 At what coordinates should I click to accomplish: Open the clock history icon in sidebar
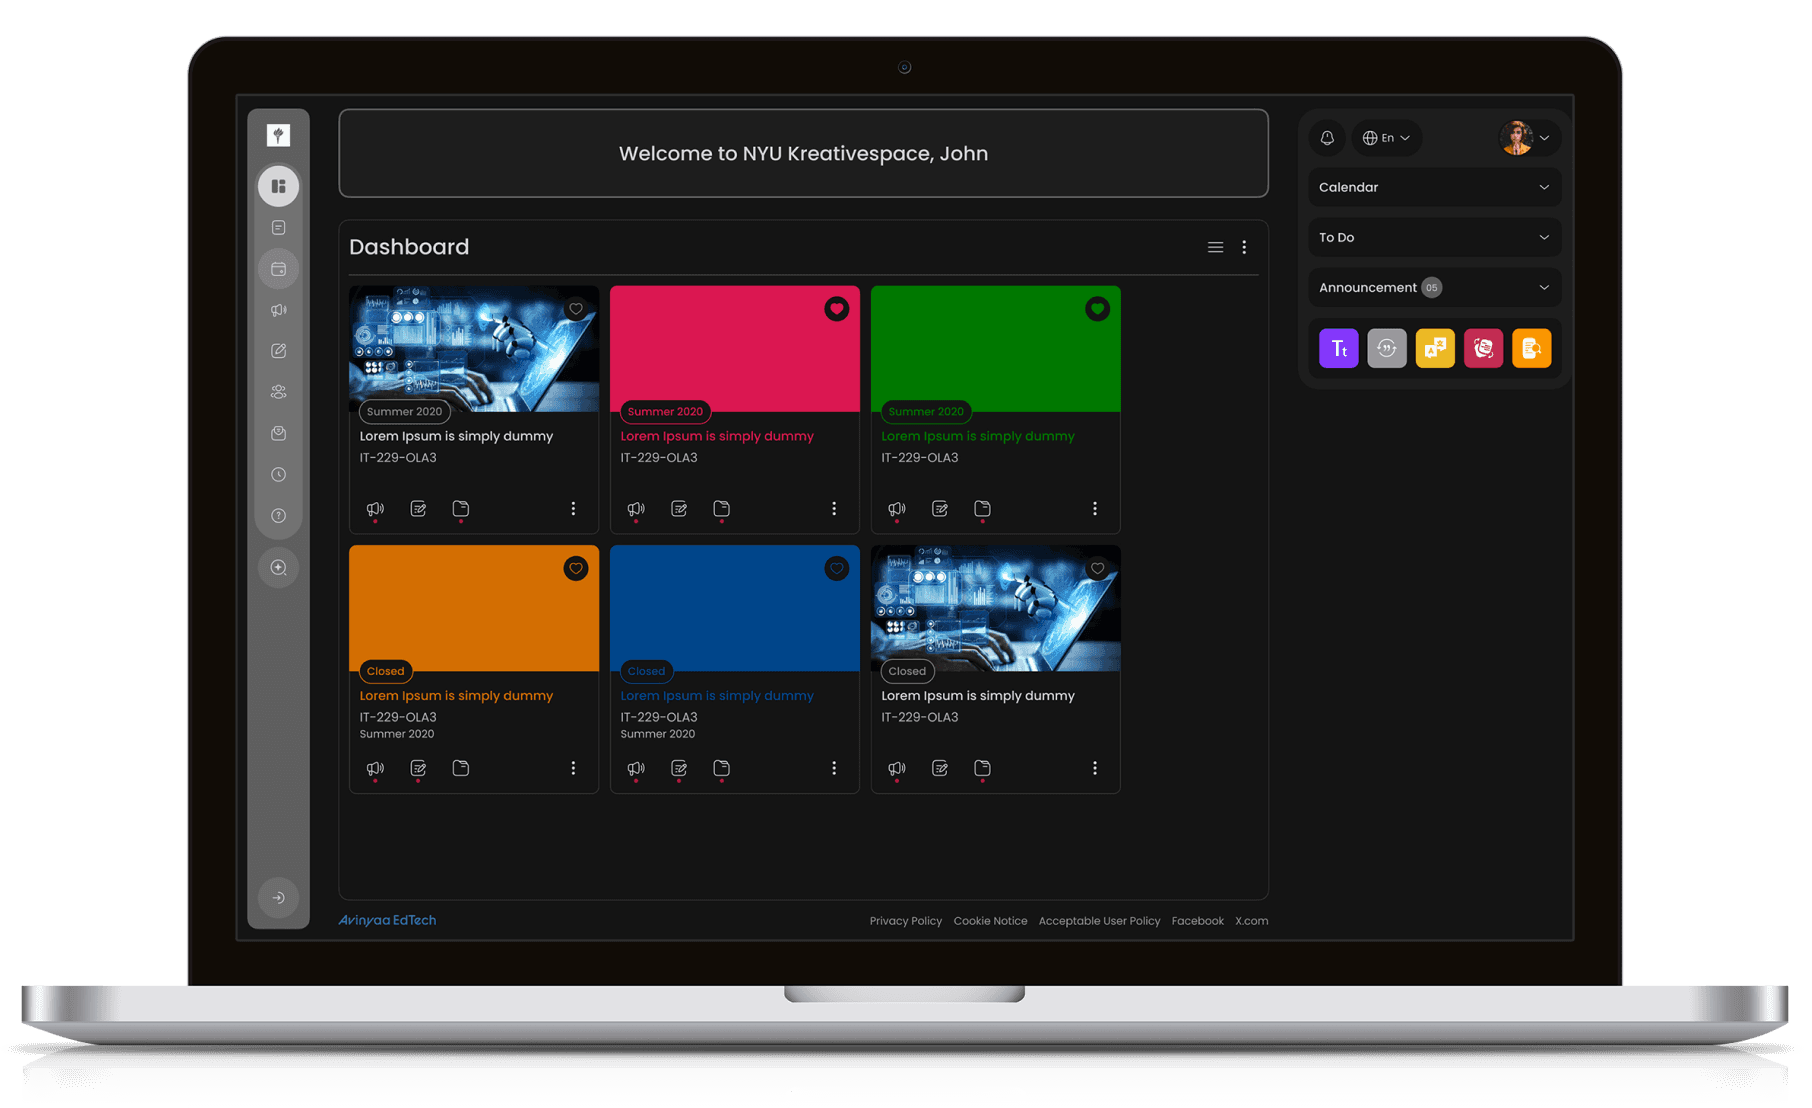pos(278,475)
